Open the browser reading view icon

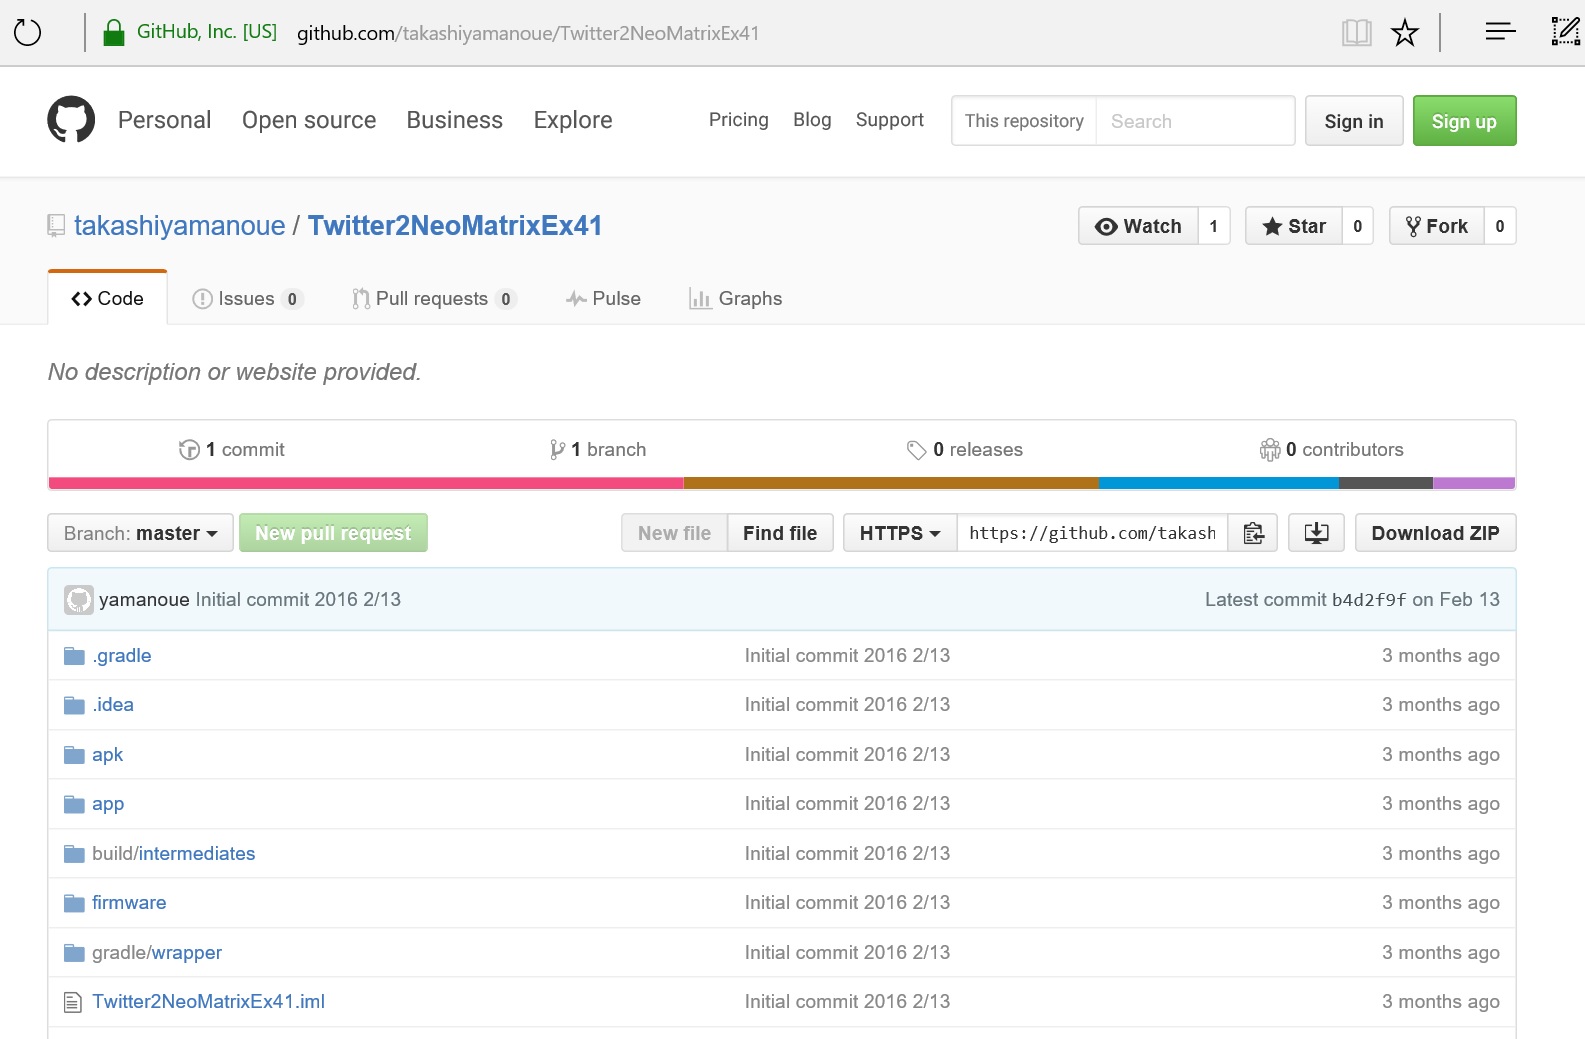click(x=1356, y=33)
